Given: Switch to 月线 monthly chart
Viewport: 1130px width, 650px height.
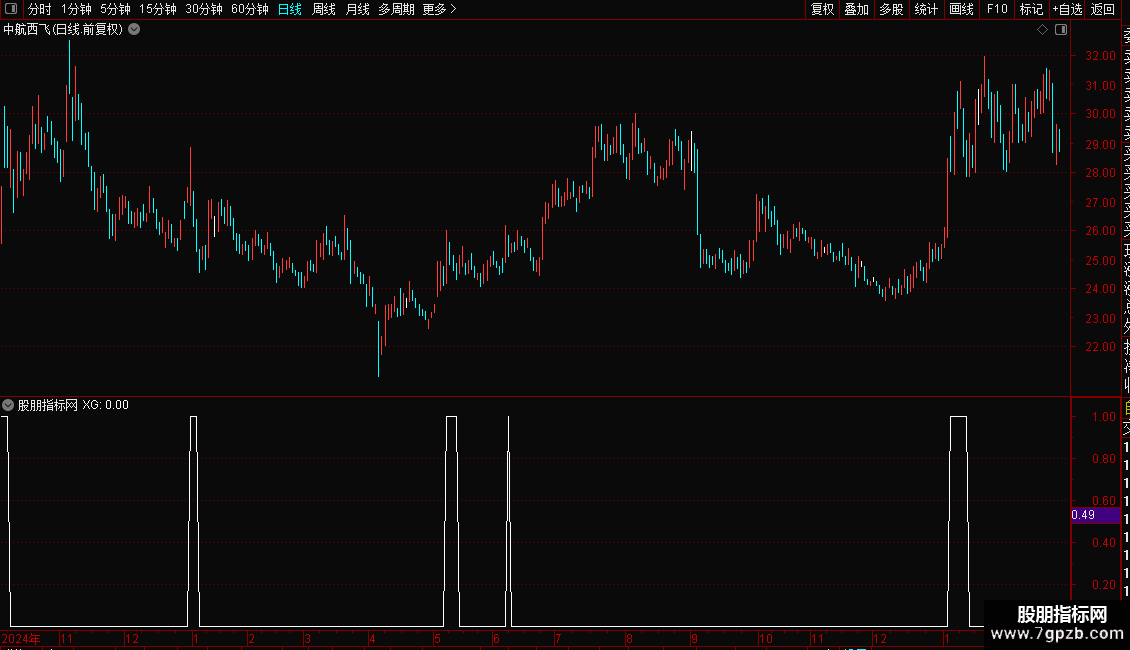Looking at the screenshot, I should point(357,9).
